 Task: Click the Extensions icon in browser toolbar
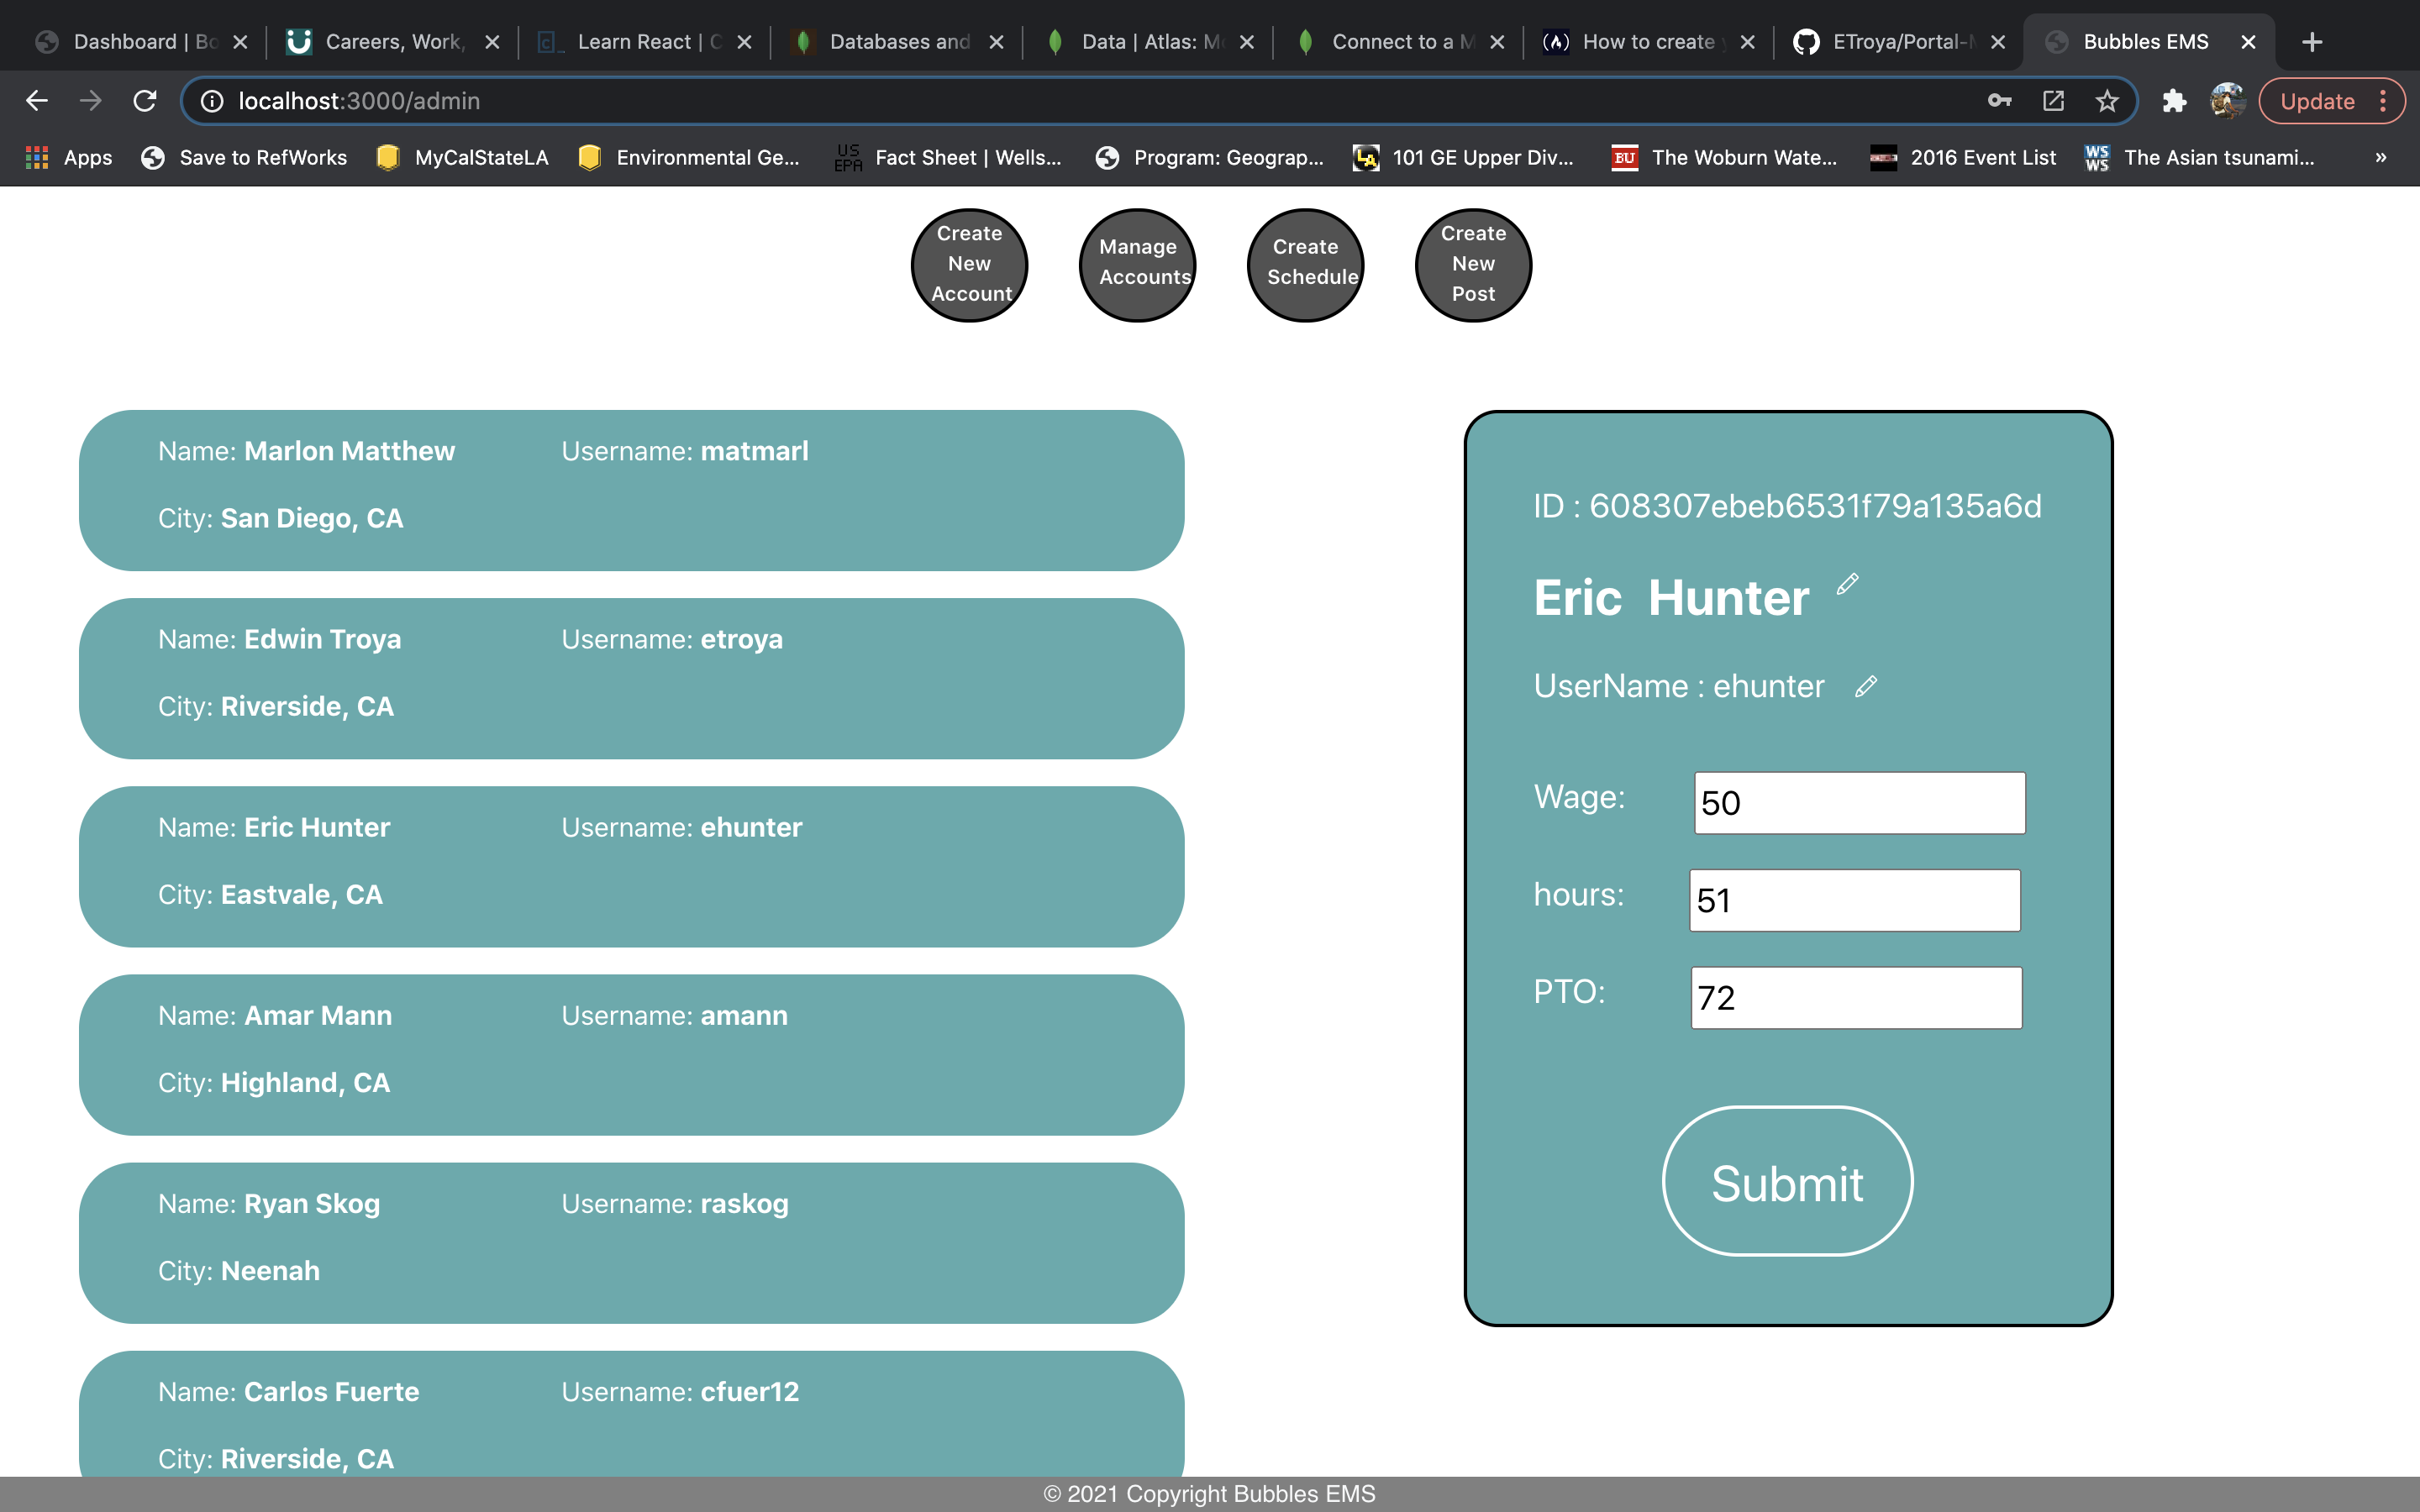[2175, 101]
